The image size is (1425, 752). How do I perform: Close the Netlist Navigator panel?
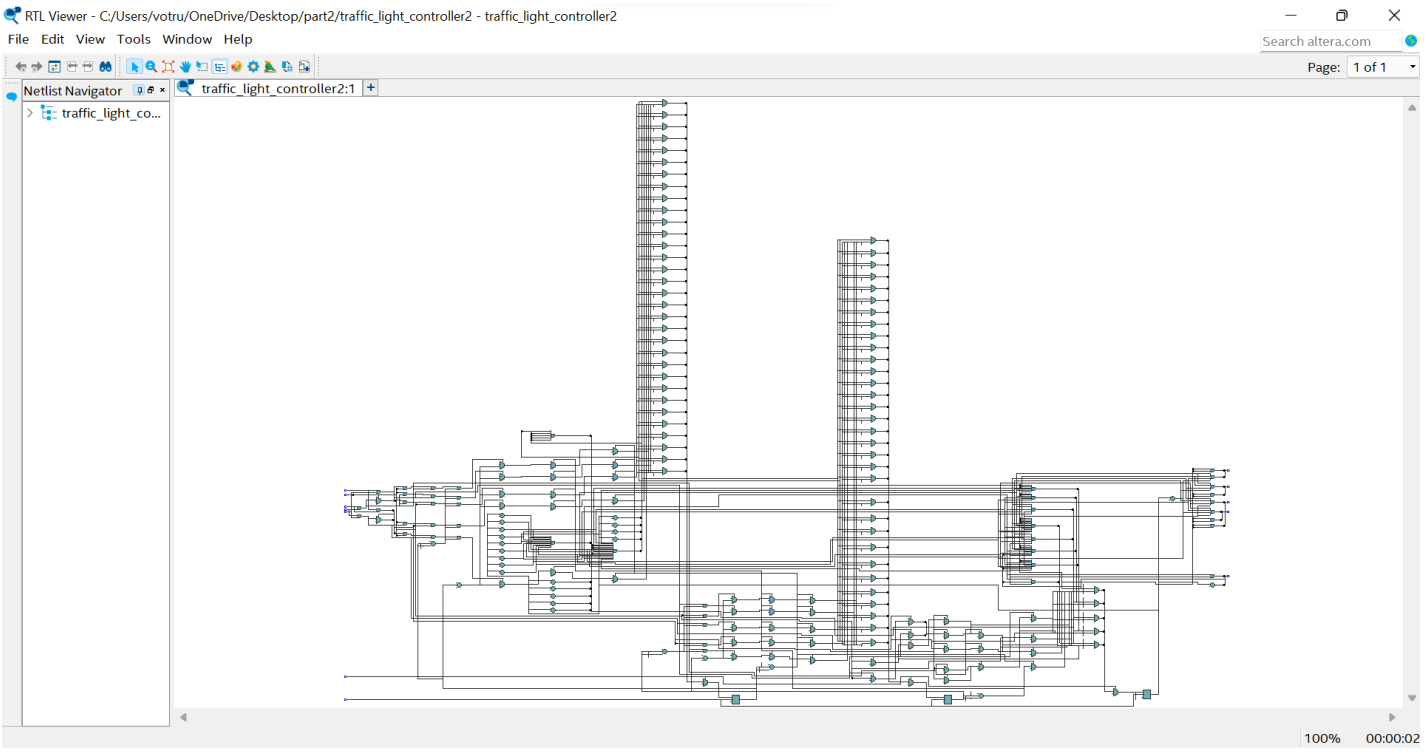[x=163, y=90]
